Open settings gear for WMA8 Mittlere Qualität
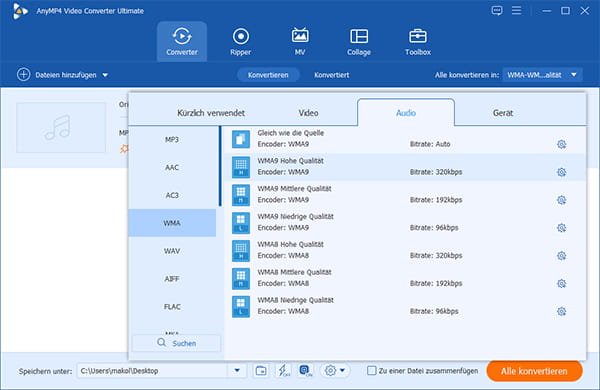The image size is (600, 390). tap(561, 284)
